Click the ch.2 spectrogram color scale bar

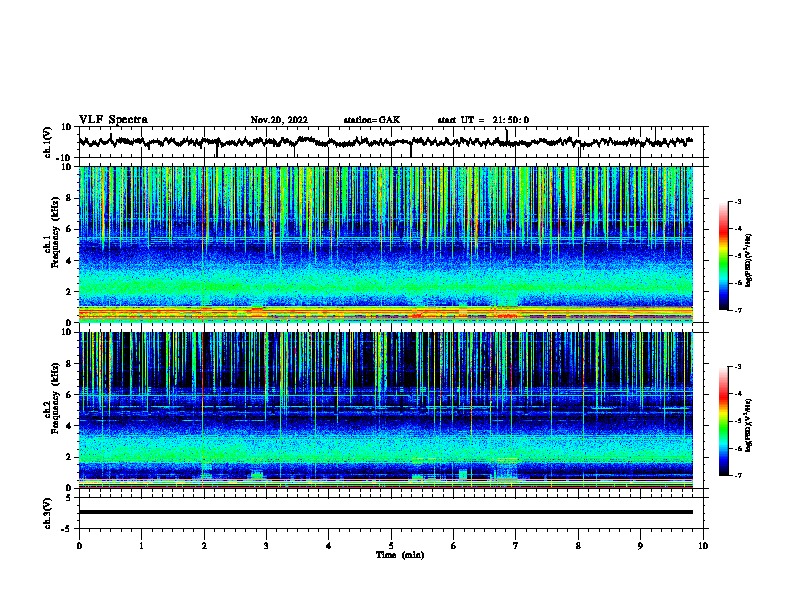pos(723,421)
